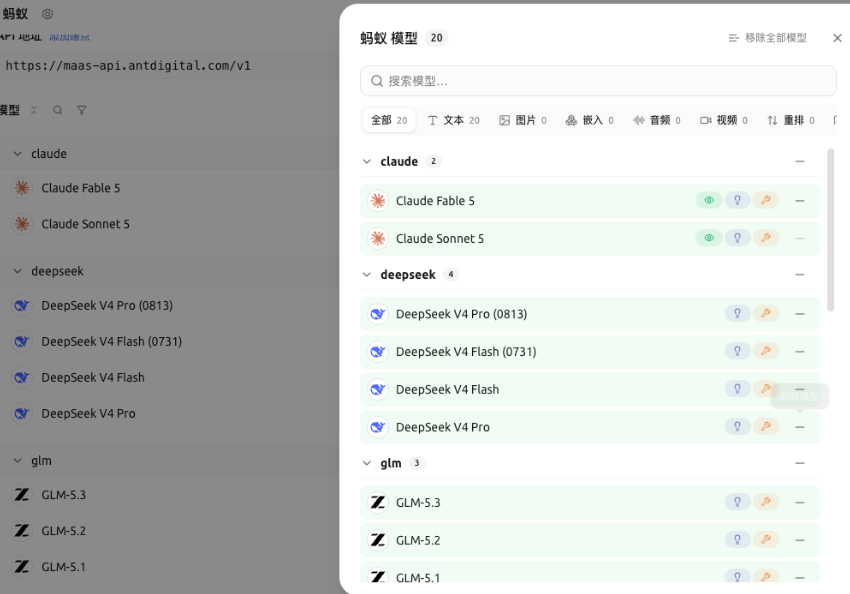This screenshot has height=594, width=850.
Task: Click the reasoning bulb badge on Claude Fable 5
Action: tap(737, 201)
